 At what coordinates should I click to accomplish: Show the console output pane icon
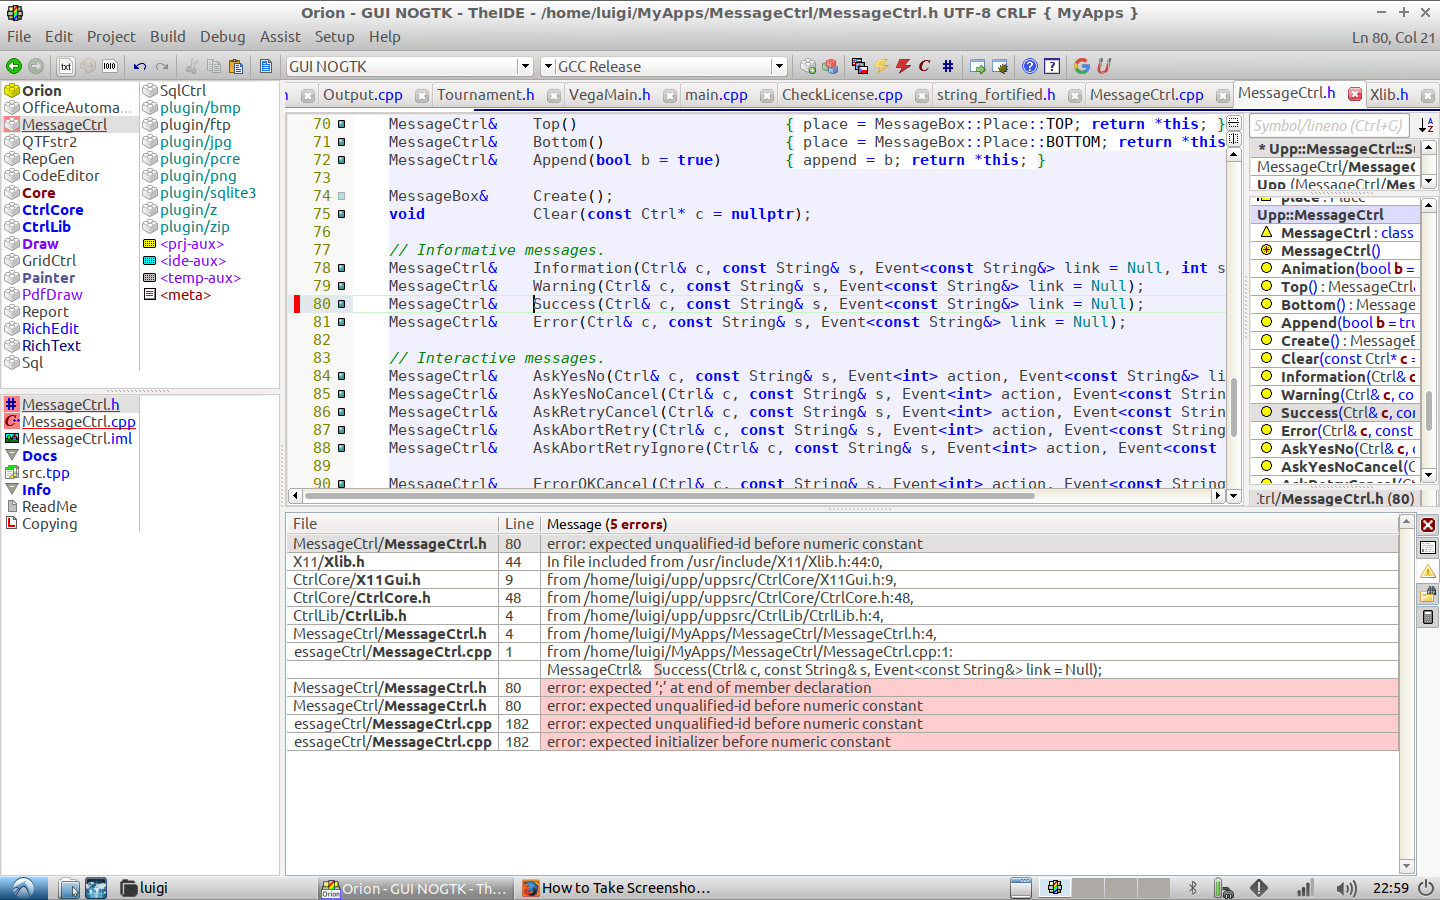[1428, 548]
